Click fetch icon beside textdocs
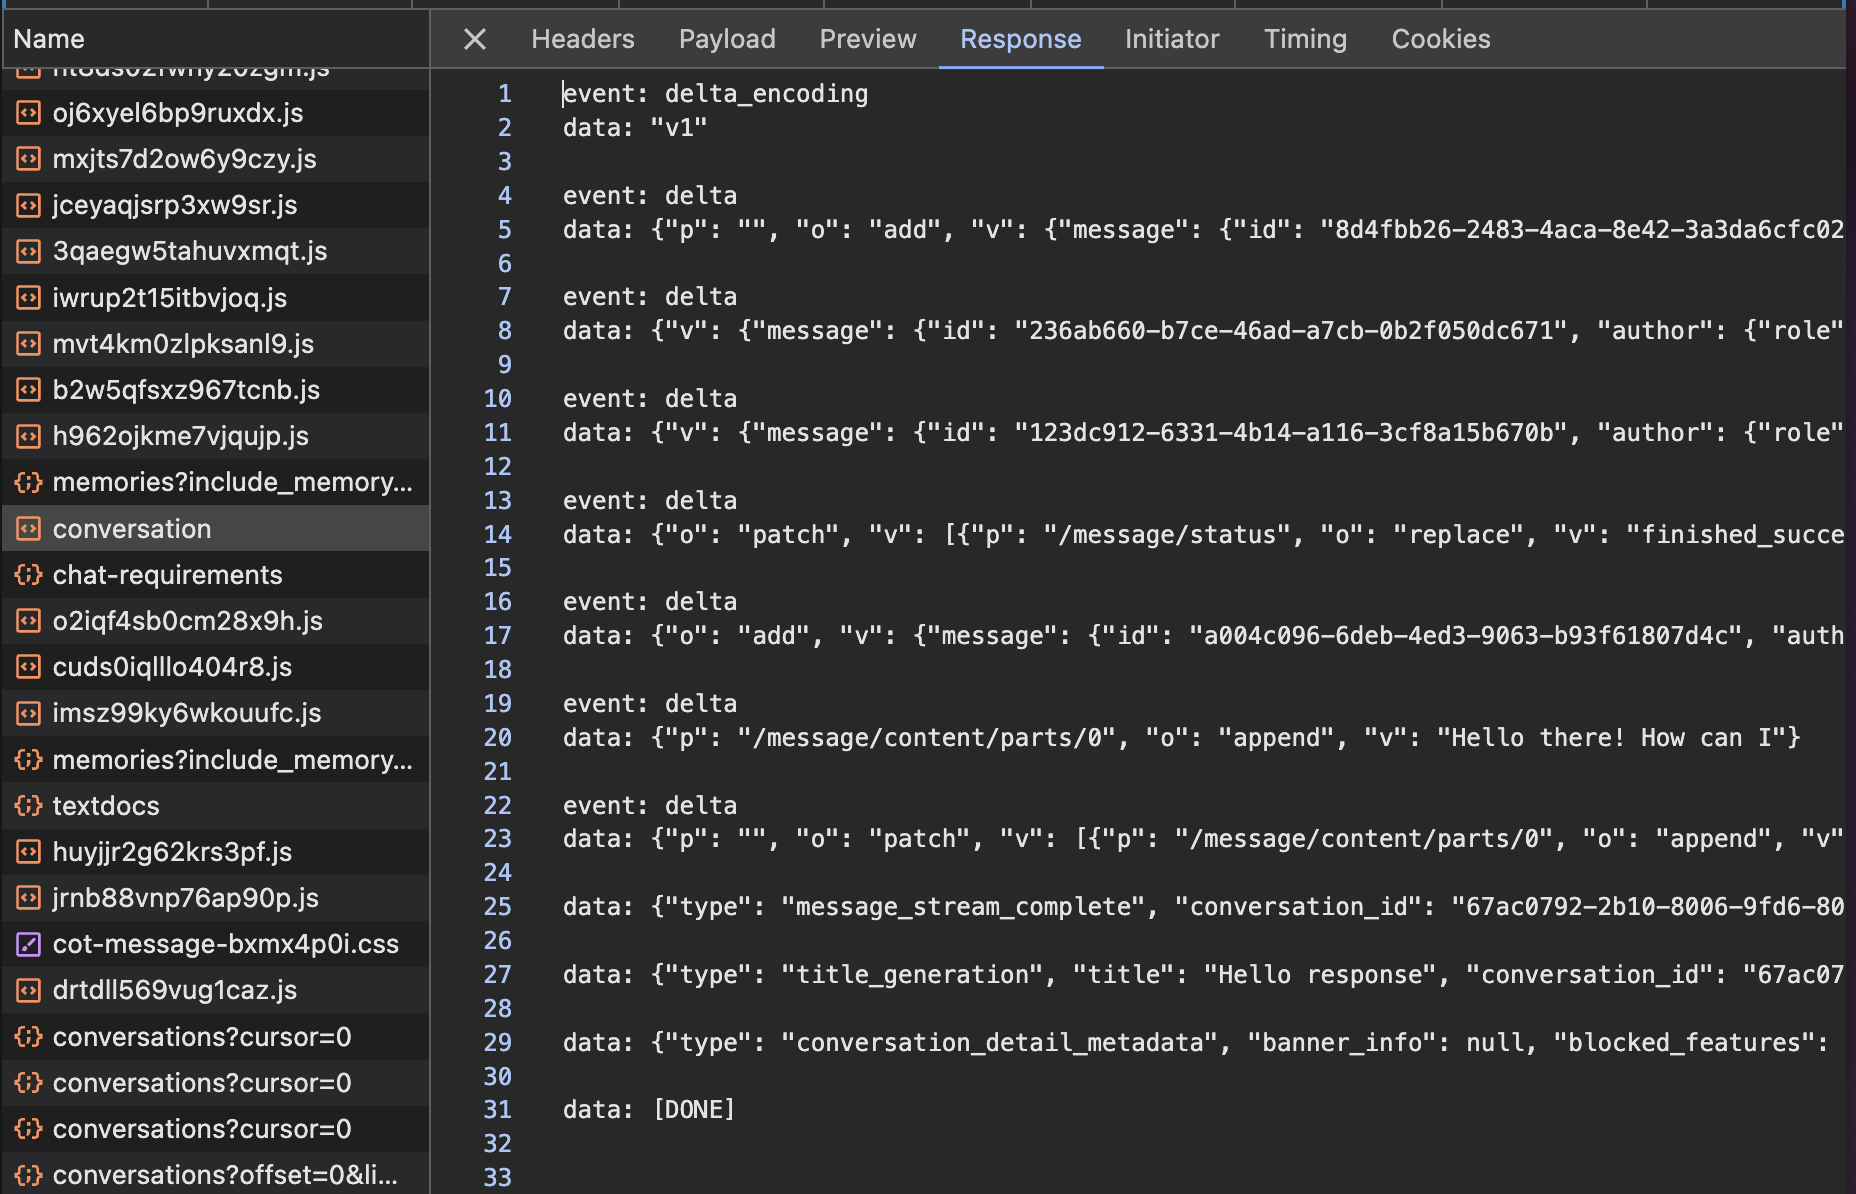This screenshot has width=1856, height=1194. pos(29,806)
